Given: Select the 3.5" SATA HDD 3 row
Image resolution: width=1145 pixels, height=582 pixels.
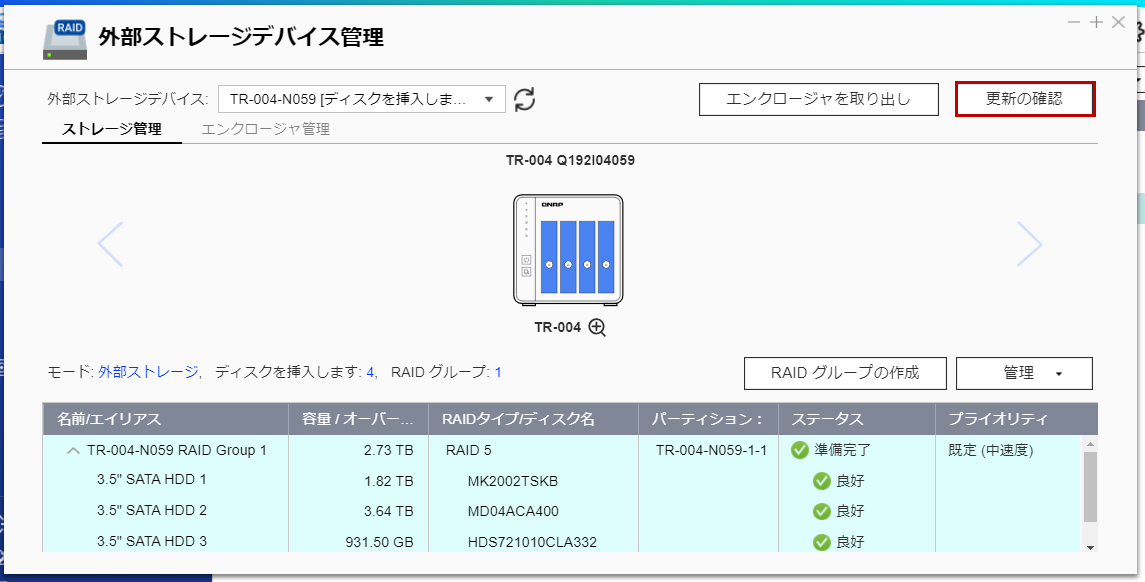Looking at the screenshot, I should pyautogui.click(x=562, y=542).
